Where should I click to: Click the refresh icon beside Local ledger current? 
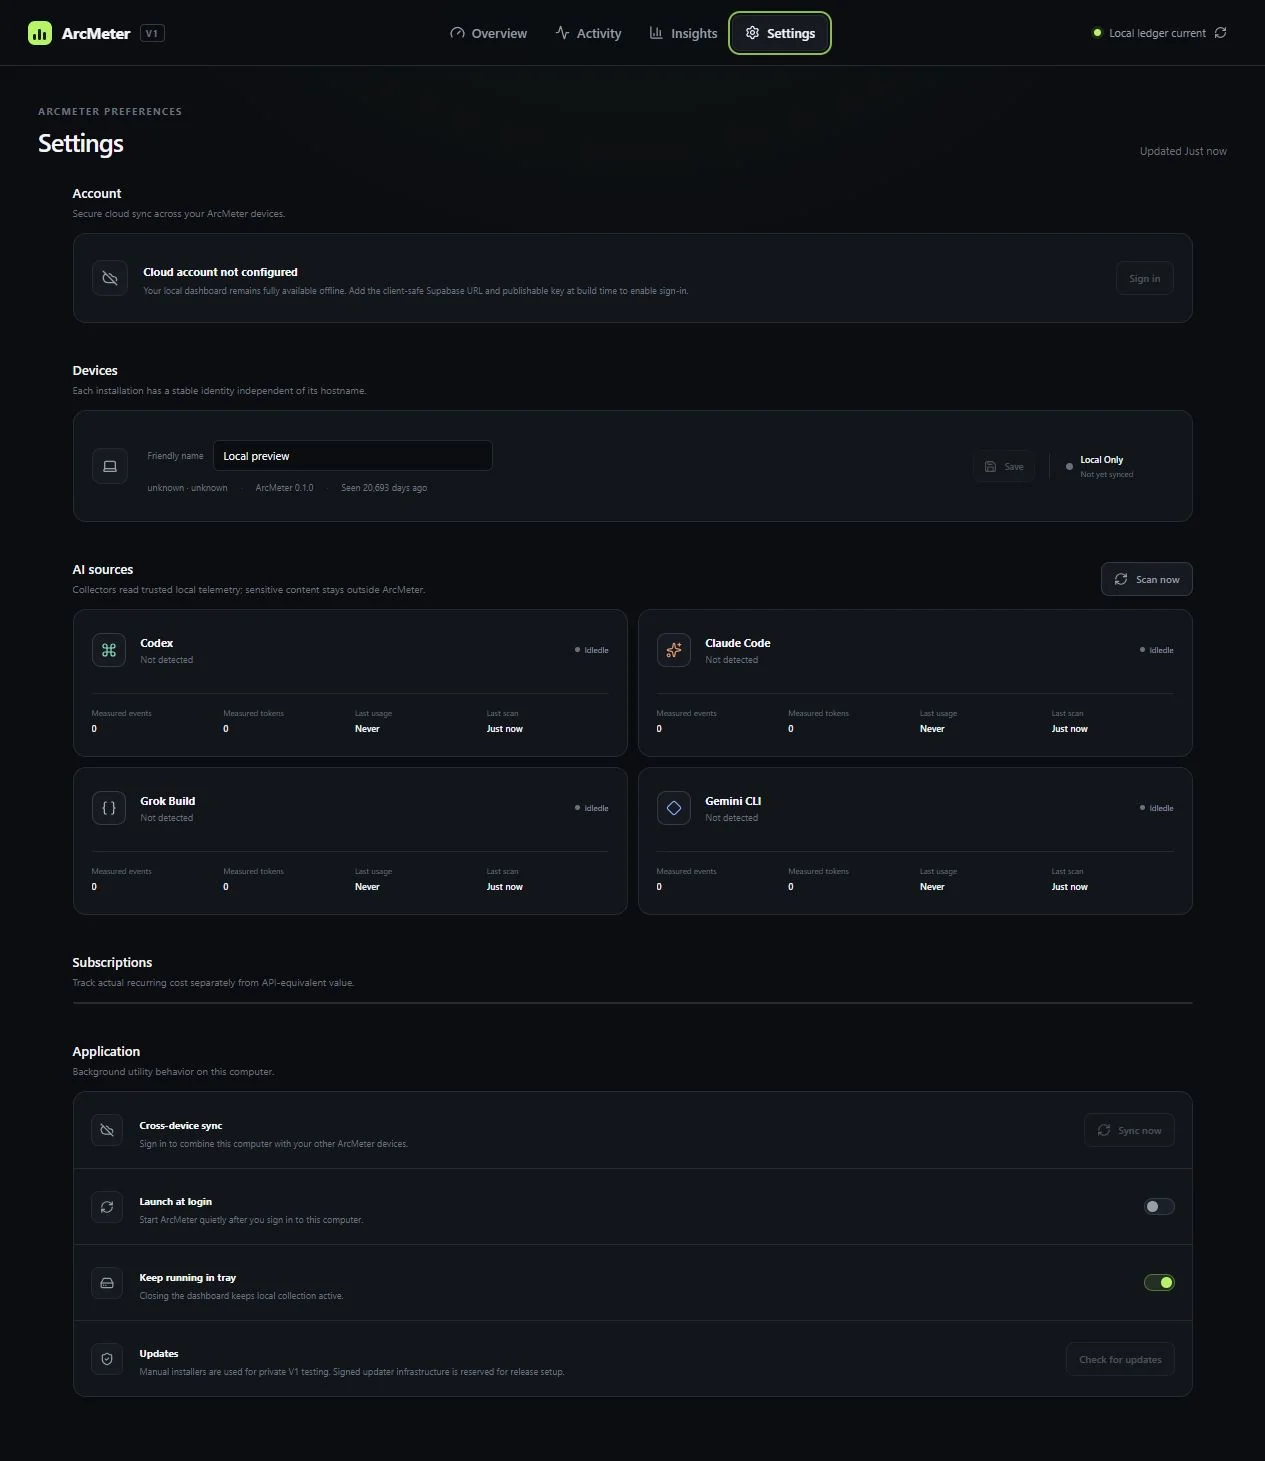pos(1220,33)
